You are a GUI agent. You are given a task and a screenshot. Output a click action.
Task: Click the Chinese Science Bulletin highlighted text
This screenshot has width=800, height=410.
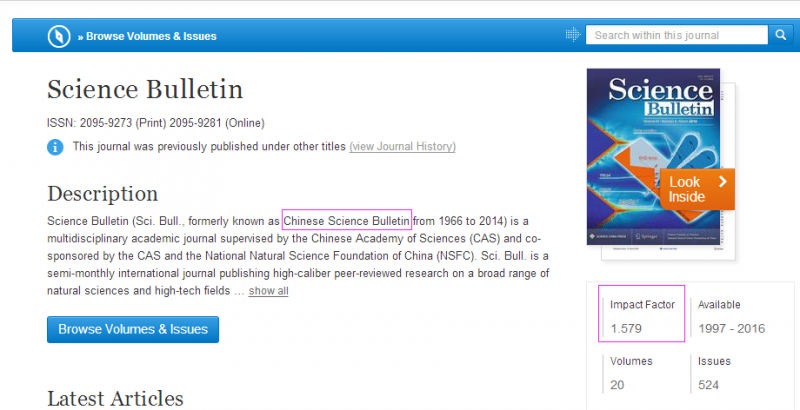[x=347, y=220]
